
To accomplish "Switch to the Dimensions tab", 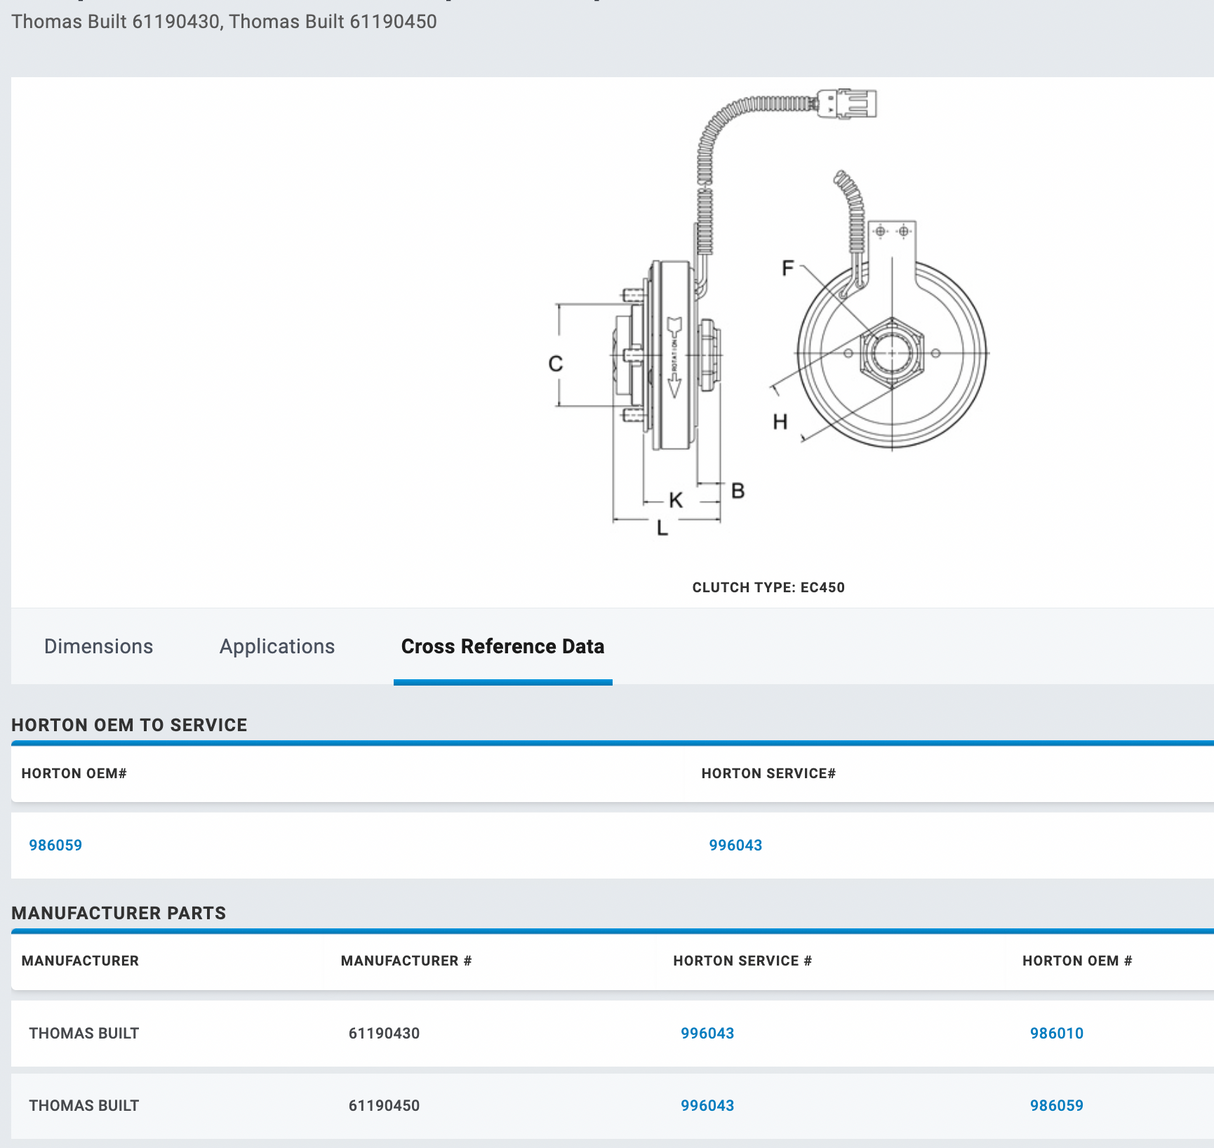I will point(98,647).
